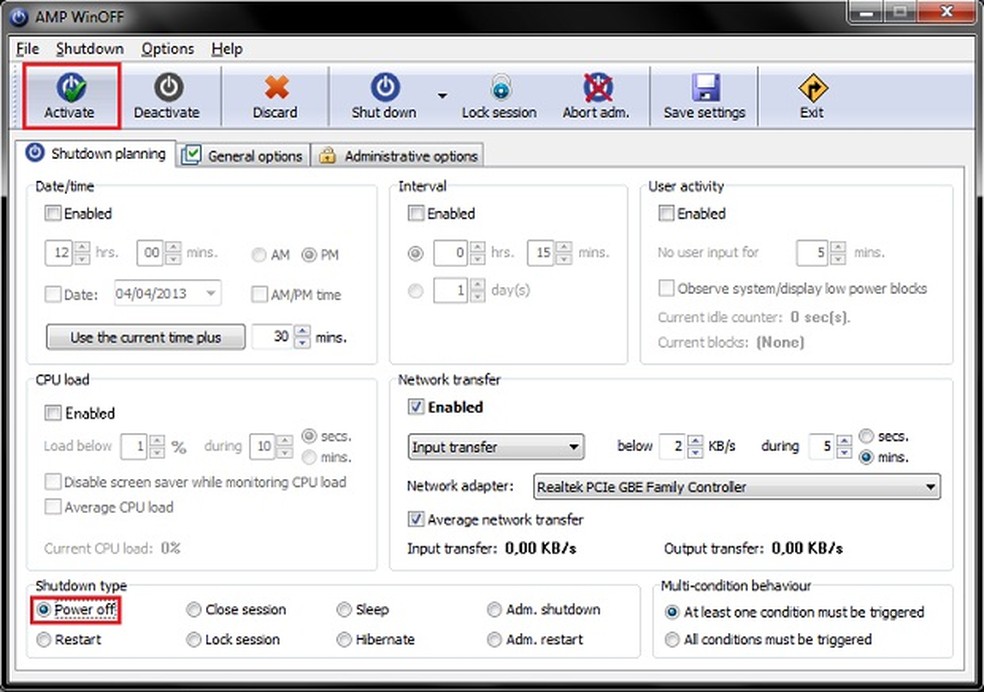This screenshot has width=984, height=692.
Task: Enable the CPU load condition checkbox
Action: click(53, 413)
